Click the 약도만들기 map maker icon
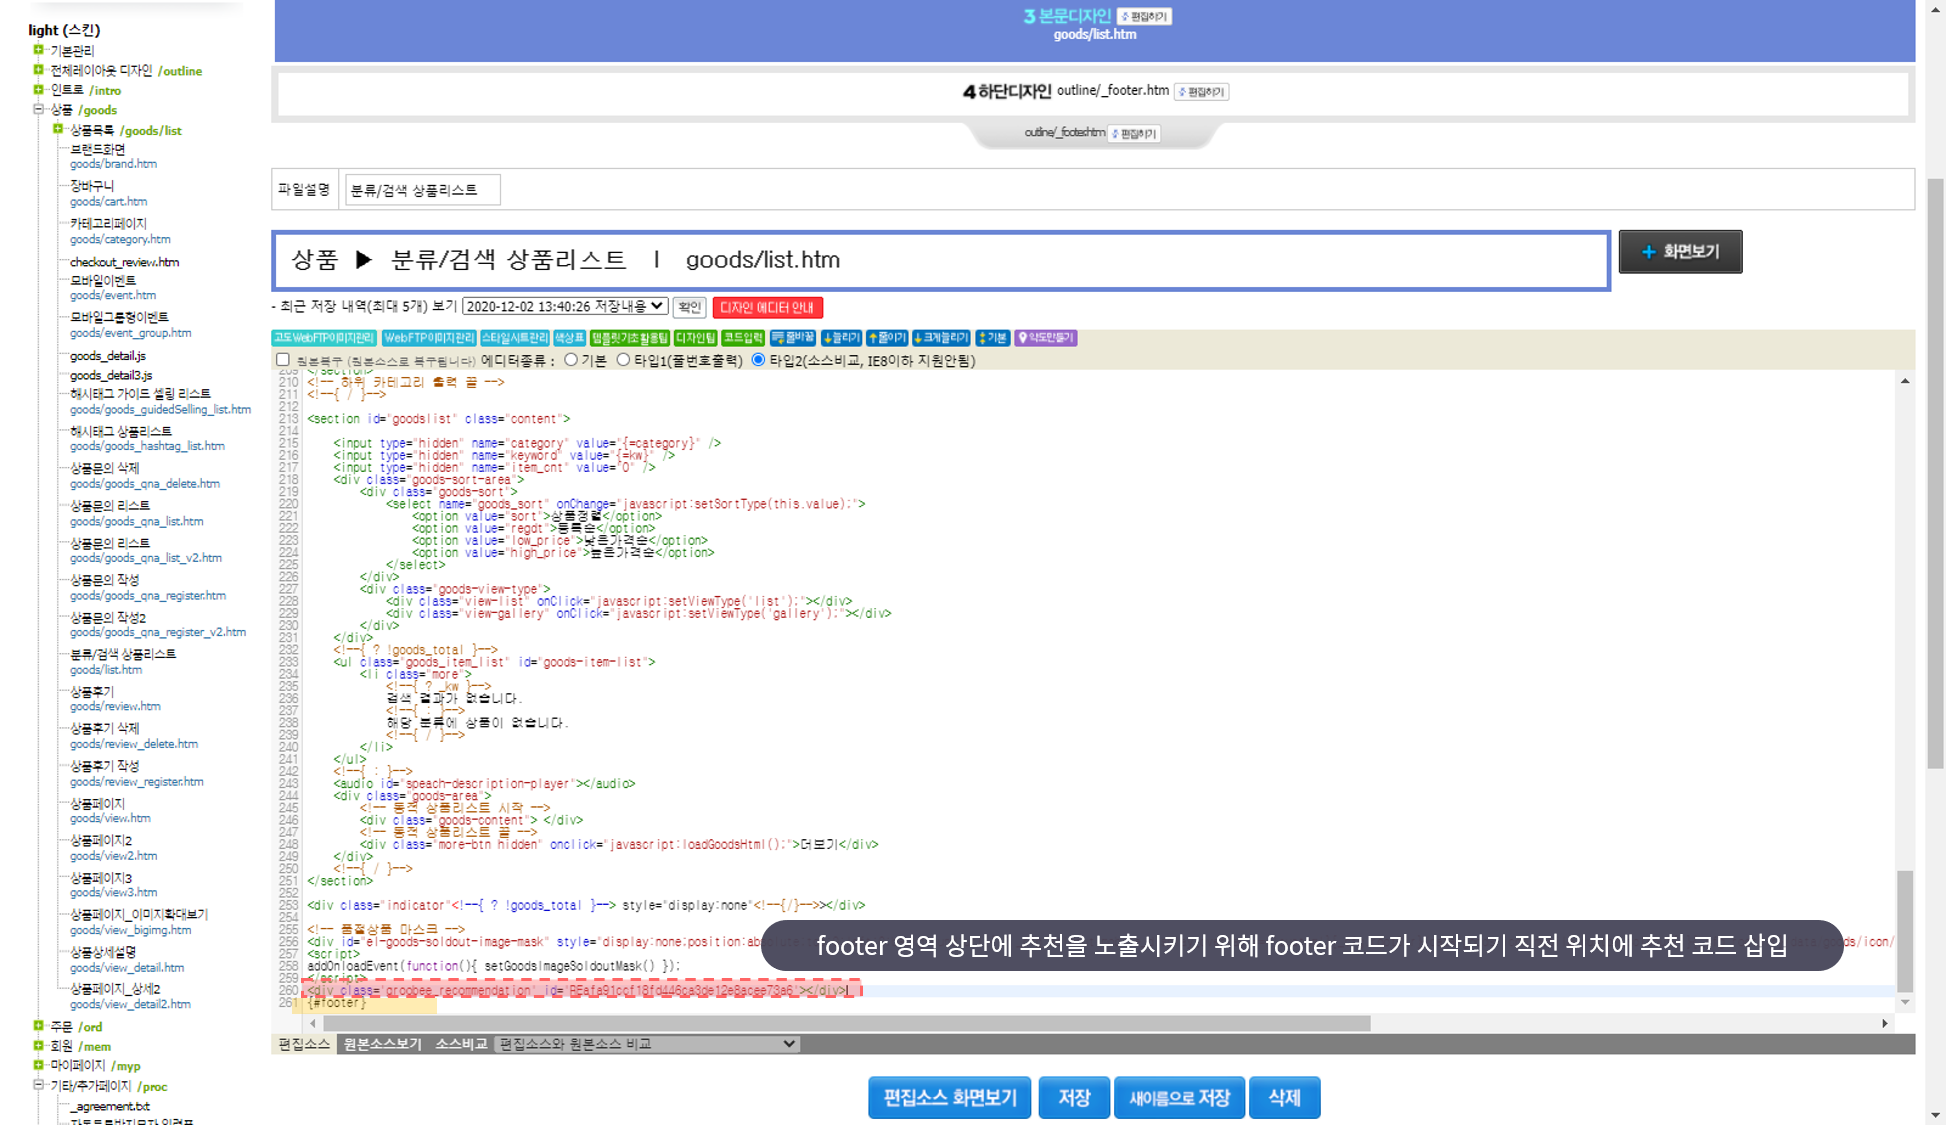Viewport: 1946px width, 1125px height. point(1046,338)
